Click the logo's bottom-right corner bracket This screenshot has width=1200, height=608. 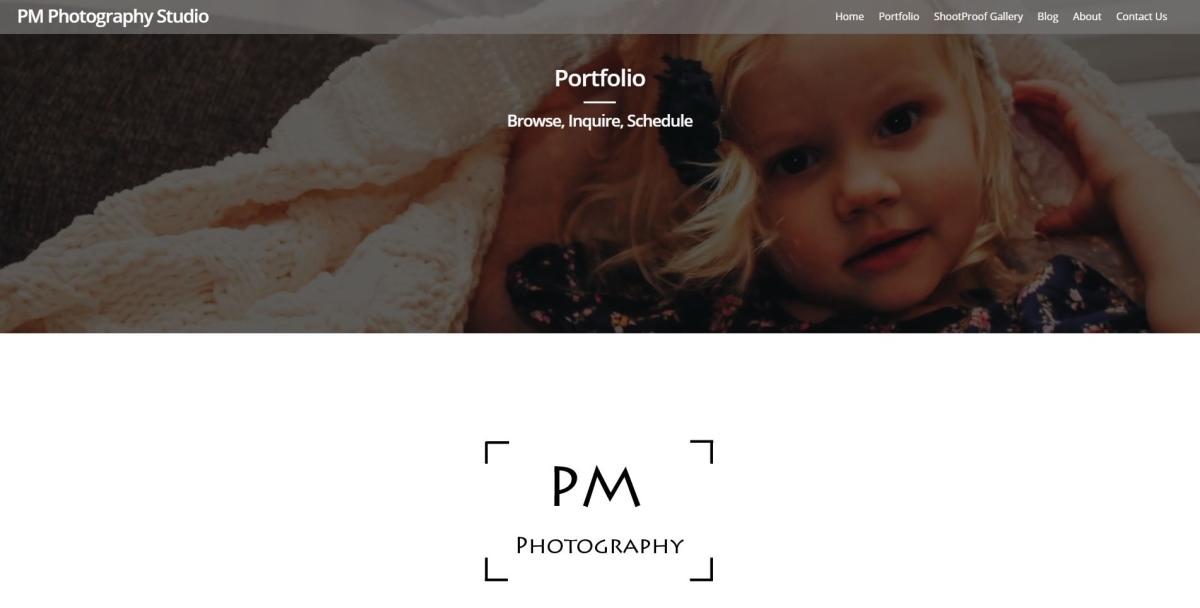coord(702,569)
